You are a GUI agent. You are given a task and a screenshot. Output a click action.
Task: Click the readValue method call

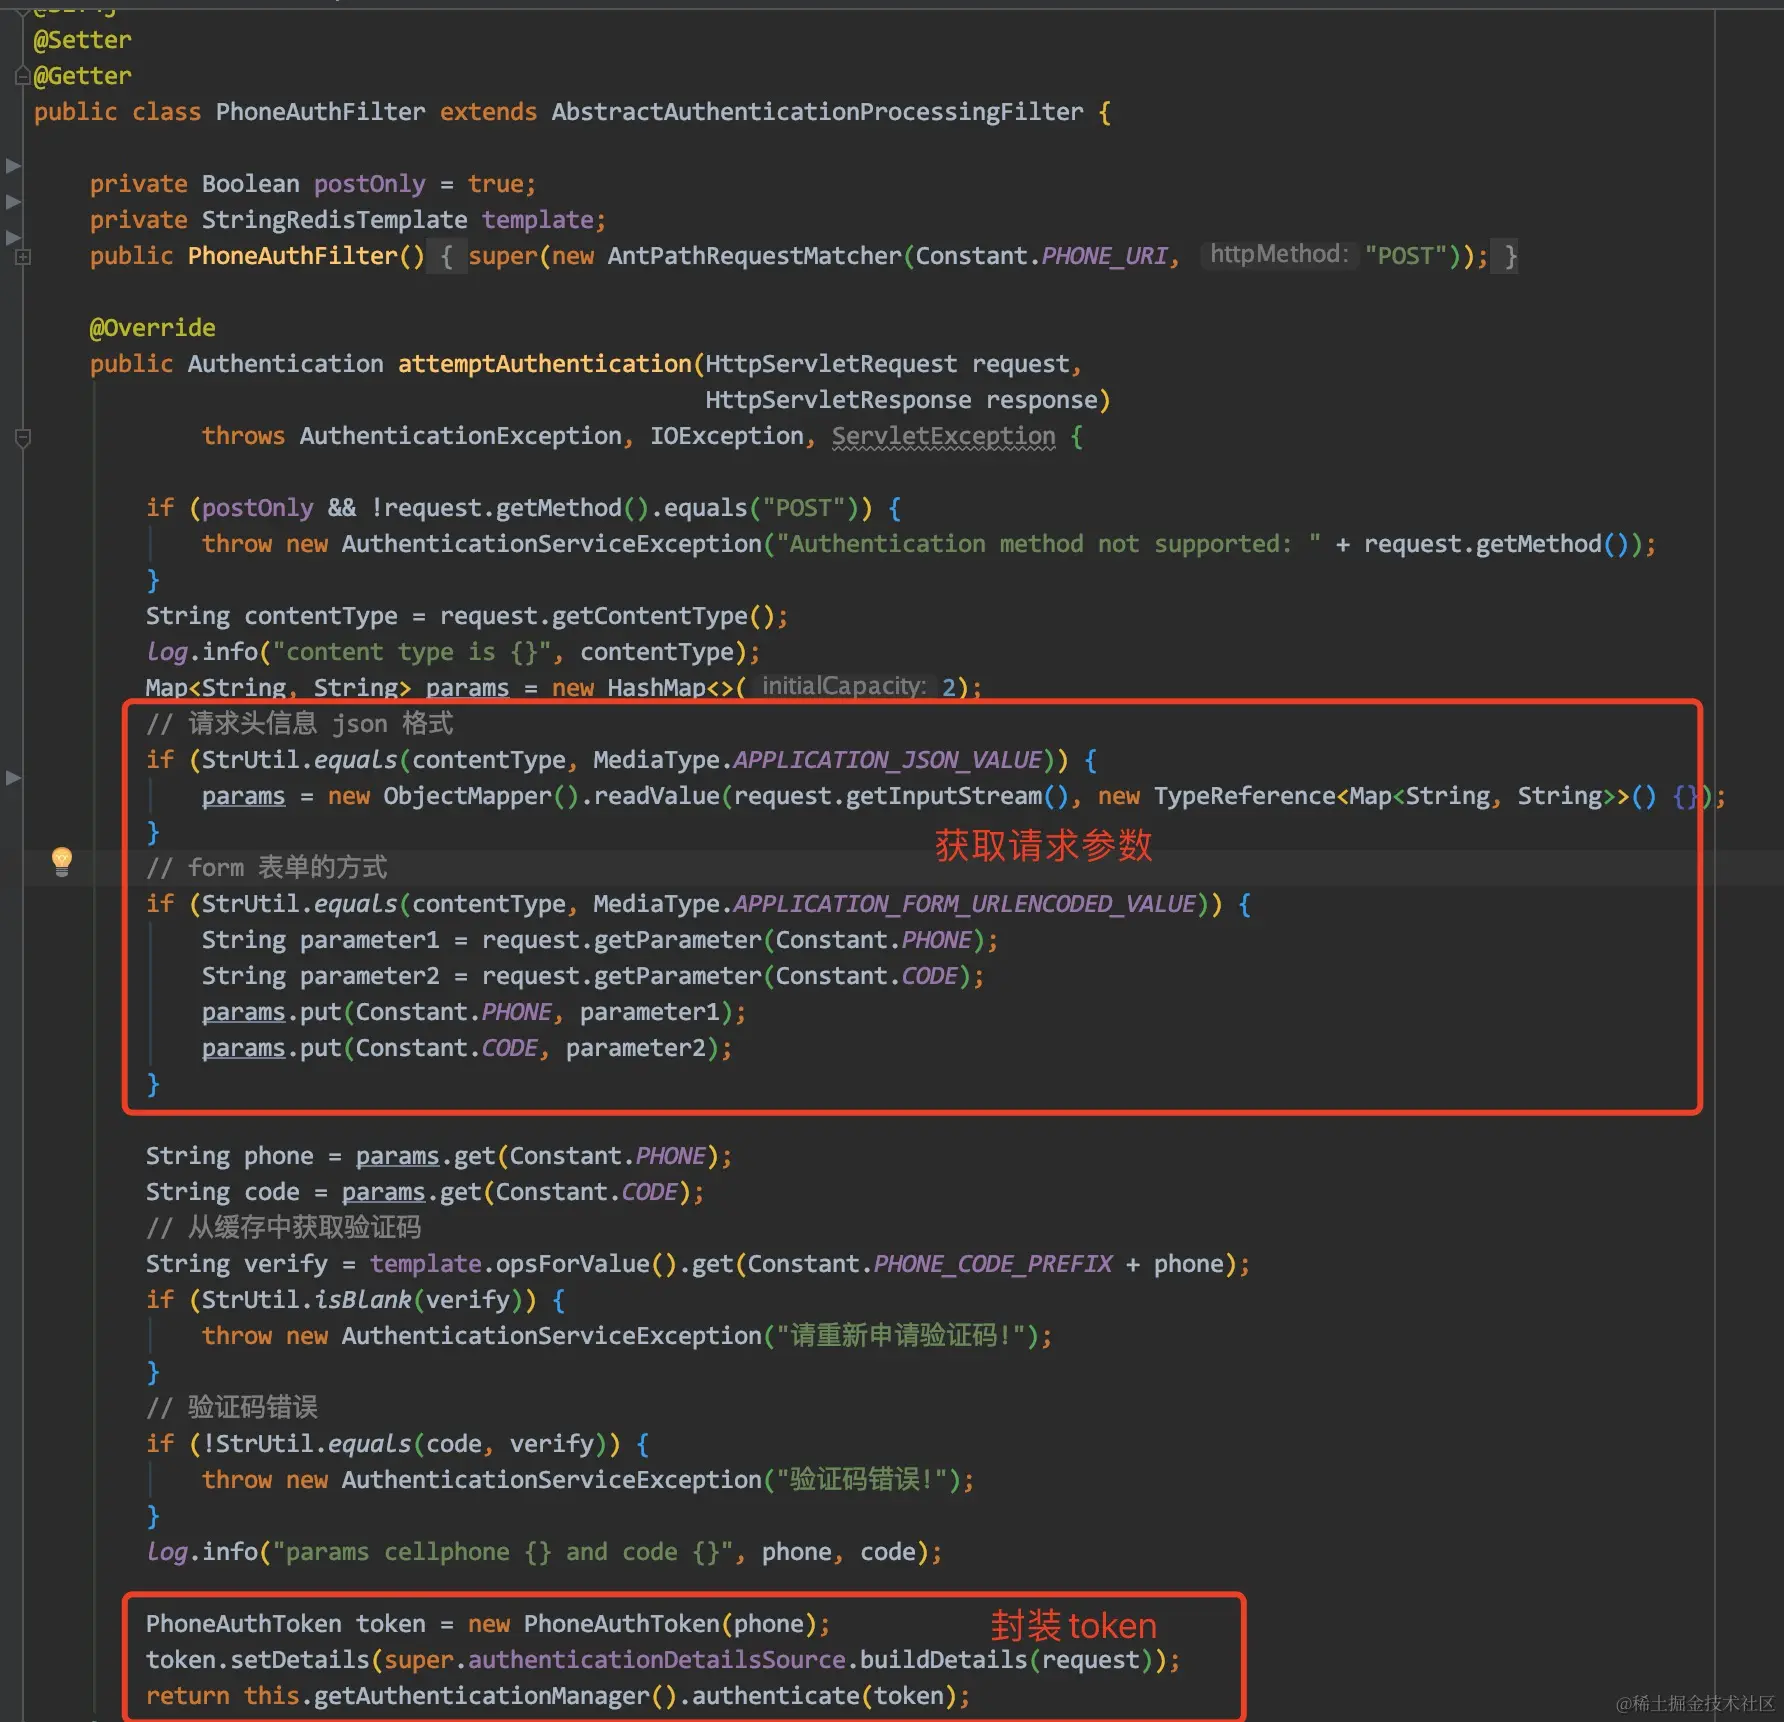click(656, 796)
